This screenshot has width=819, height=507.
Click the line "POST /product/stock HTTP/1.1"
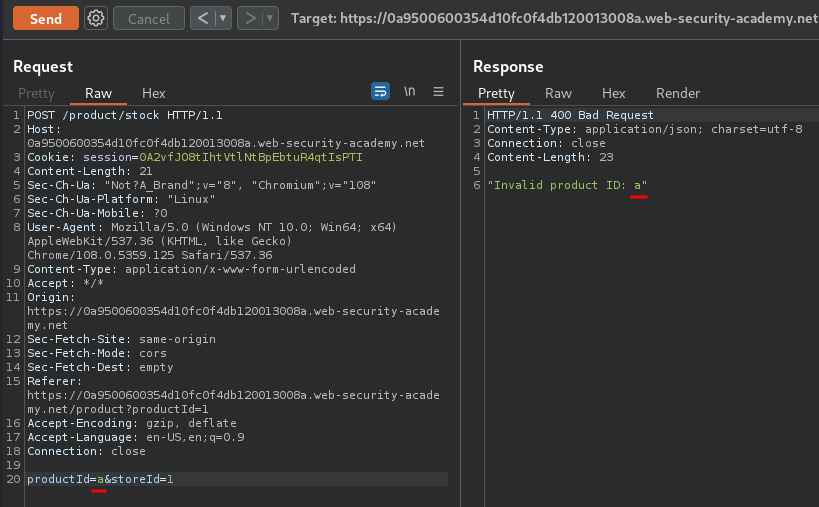coord(125,115)
